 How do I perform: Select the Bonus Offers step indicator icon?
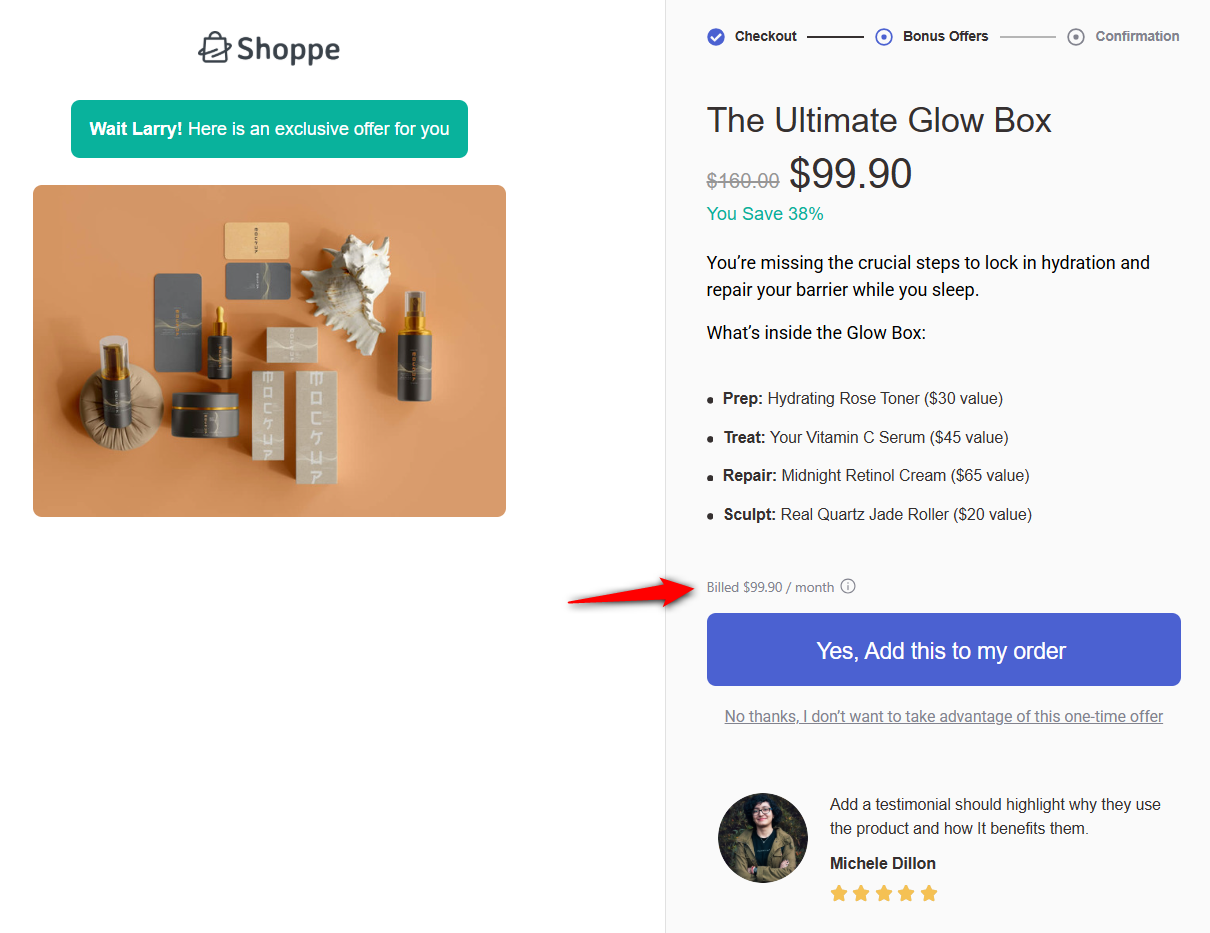point(883,36)
